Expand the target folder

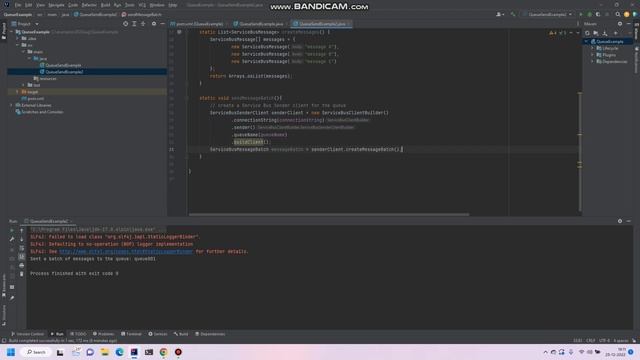point(18,92)
